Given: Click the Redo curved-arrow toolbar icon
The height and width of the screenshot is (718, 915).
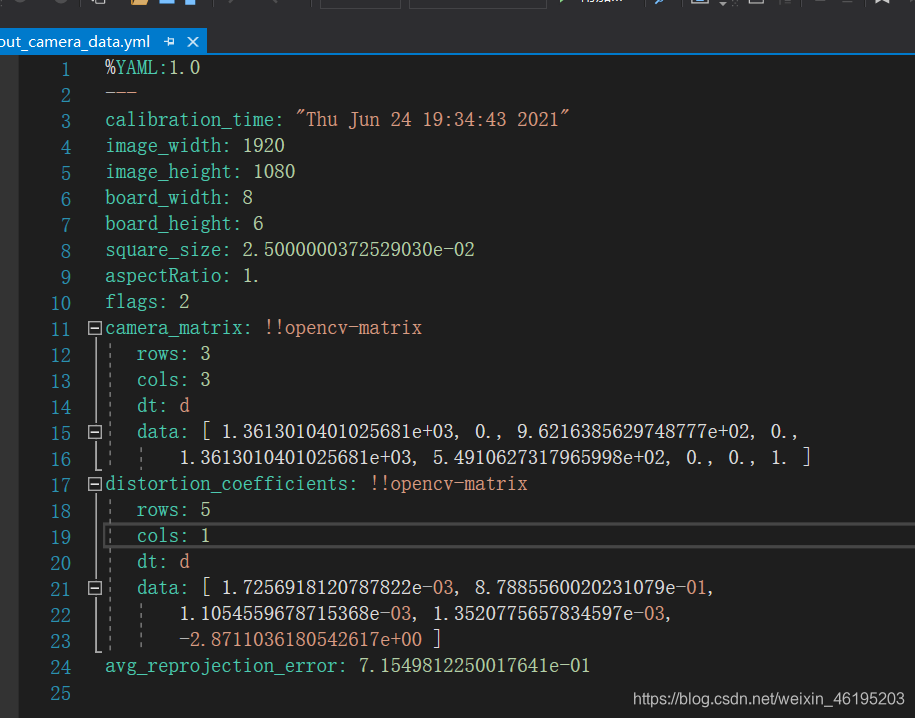Looking at the screenshot, I should (275, 3).
